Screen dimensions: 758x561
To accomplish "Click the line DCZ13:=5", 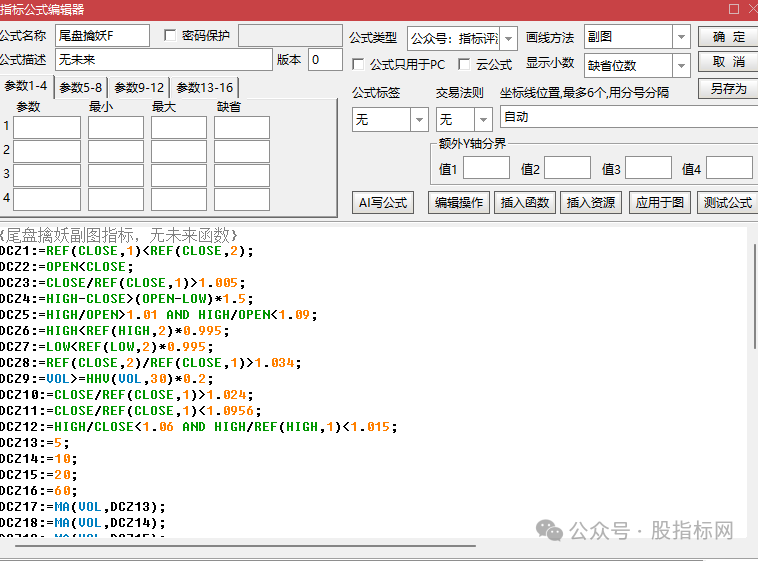I will tap(35, 443).
